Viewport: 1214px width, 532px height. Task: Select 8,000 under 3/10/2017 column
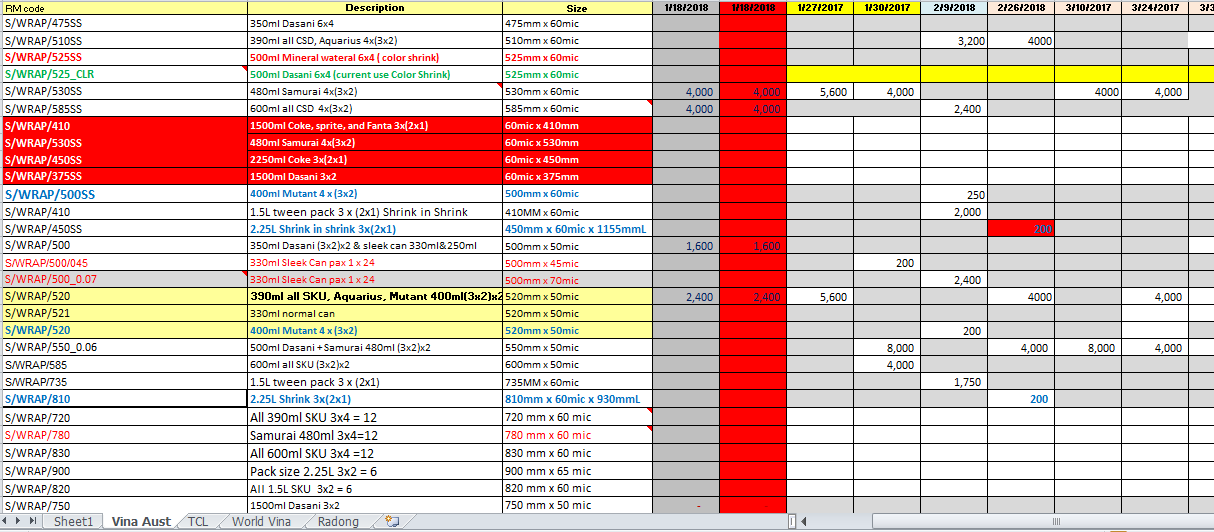[1088, 348]
